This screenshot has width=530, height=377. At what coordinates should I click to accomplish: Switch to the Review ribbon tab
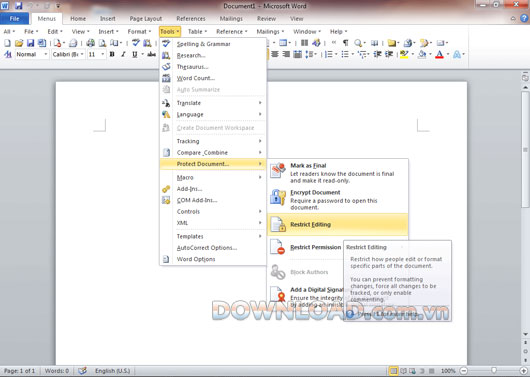266,19
